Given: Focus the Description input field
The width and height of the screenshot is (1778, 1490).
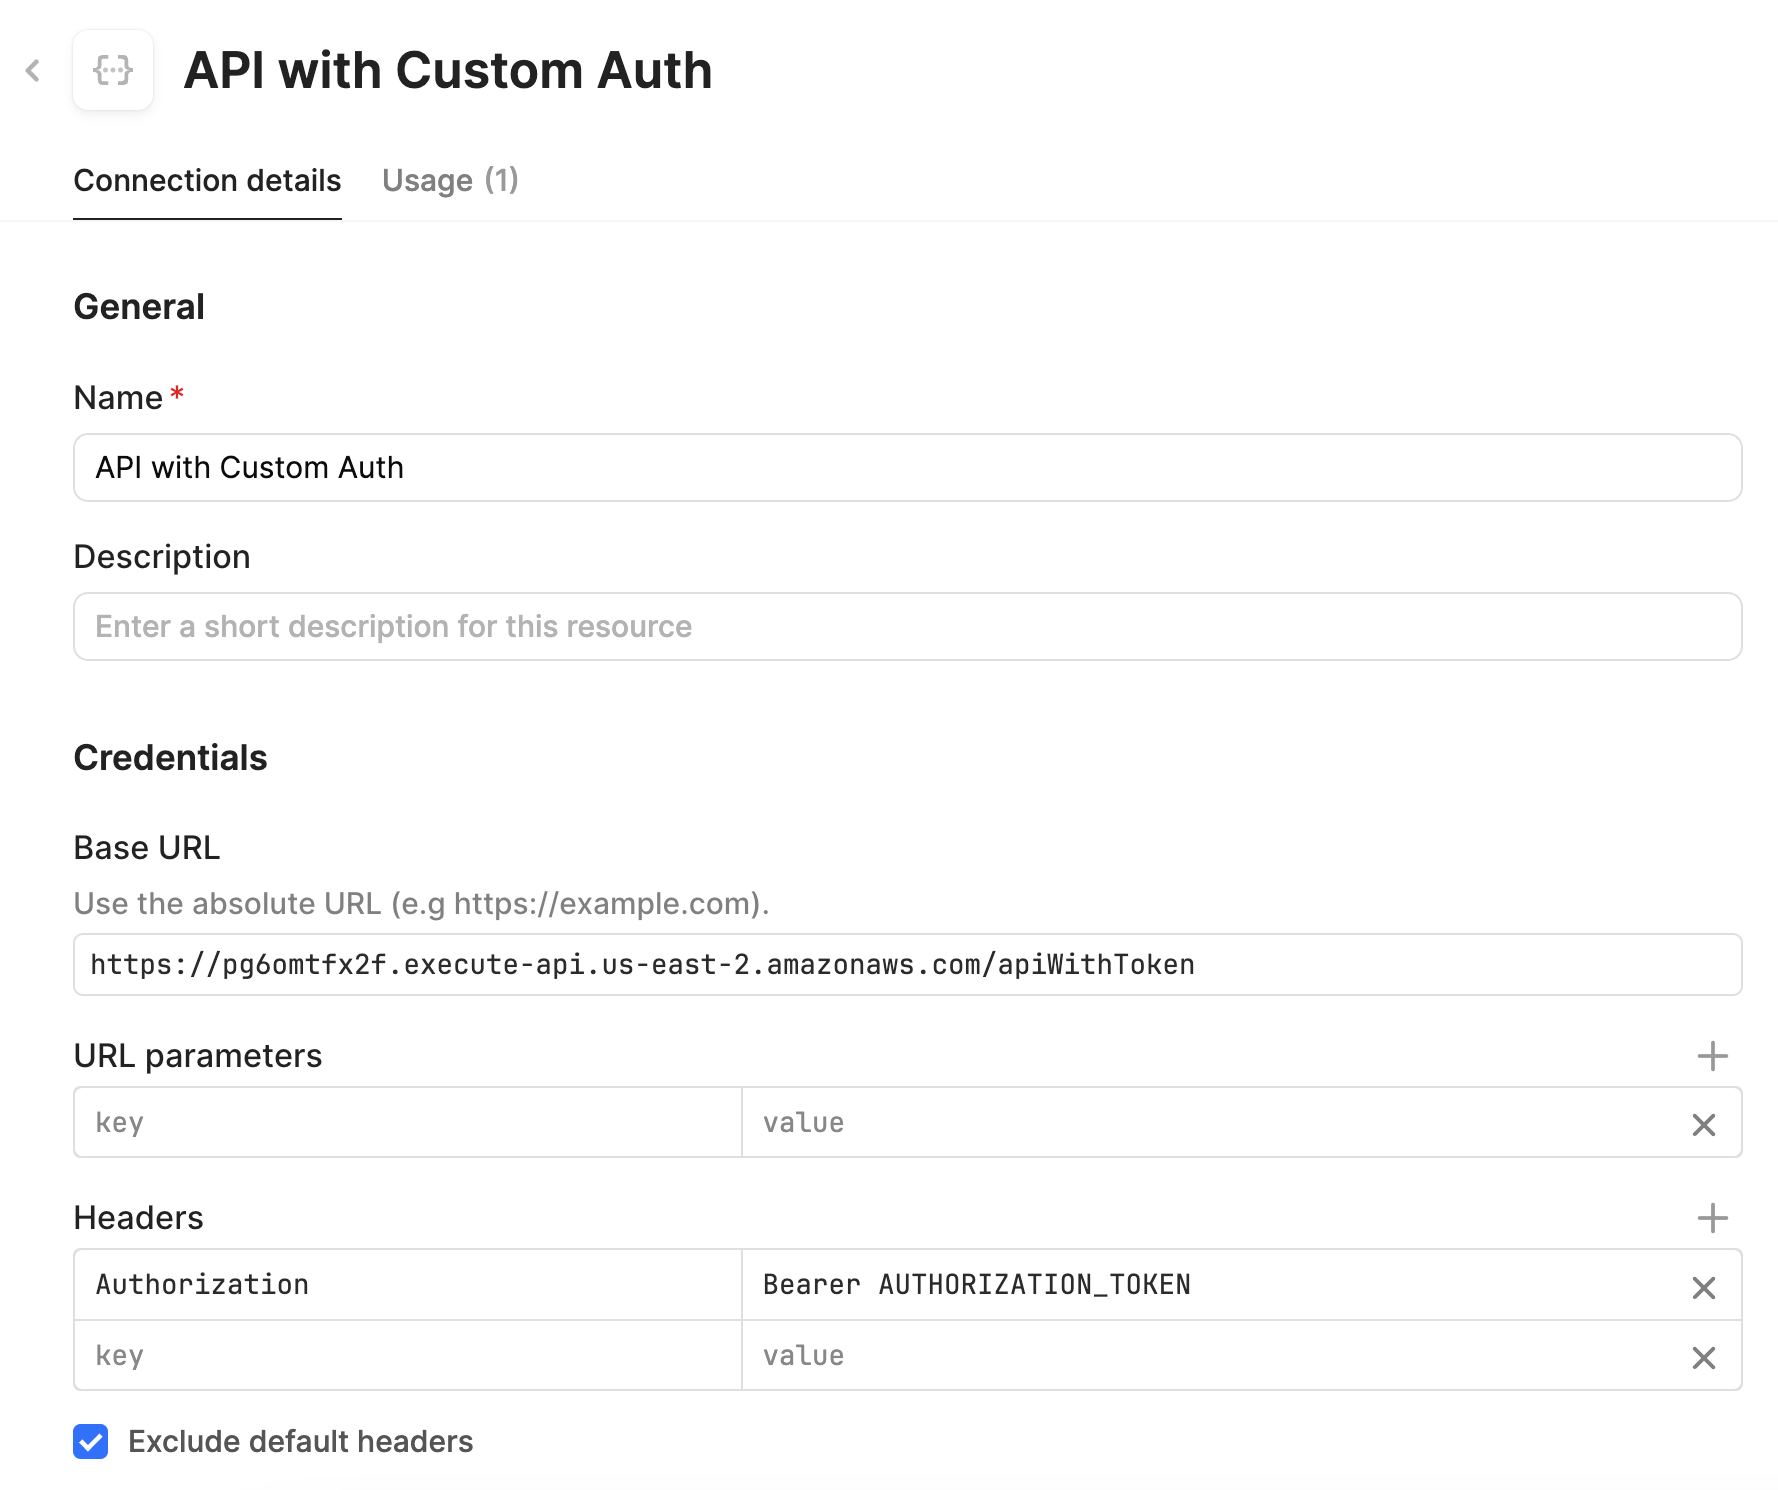Looking at the screenshot, I should (x=908, y=627).
